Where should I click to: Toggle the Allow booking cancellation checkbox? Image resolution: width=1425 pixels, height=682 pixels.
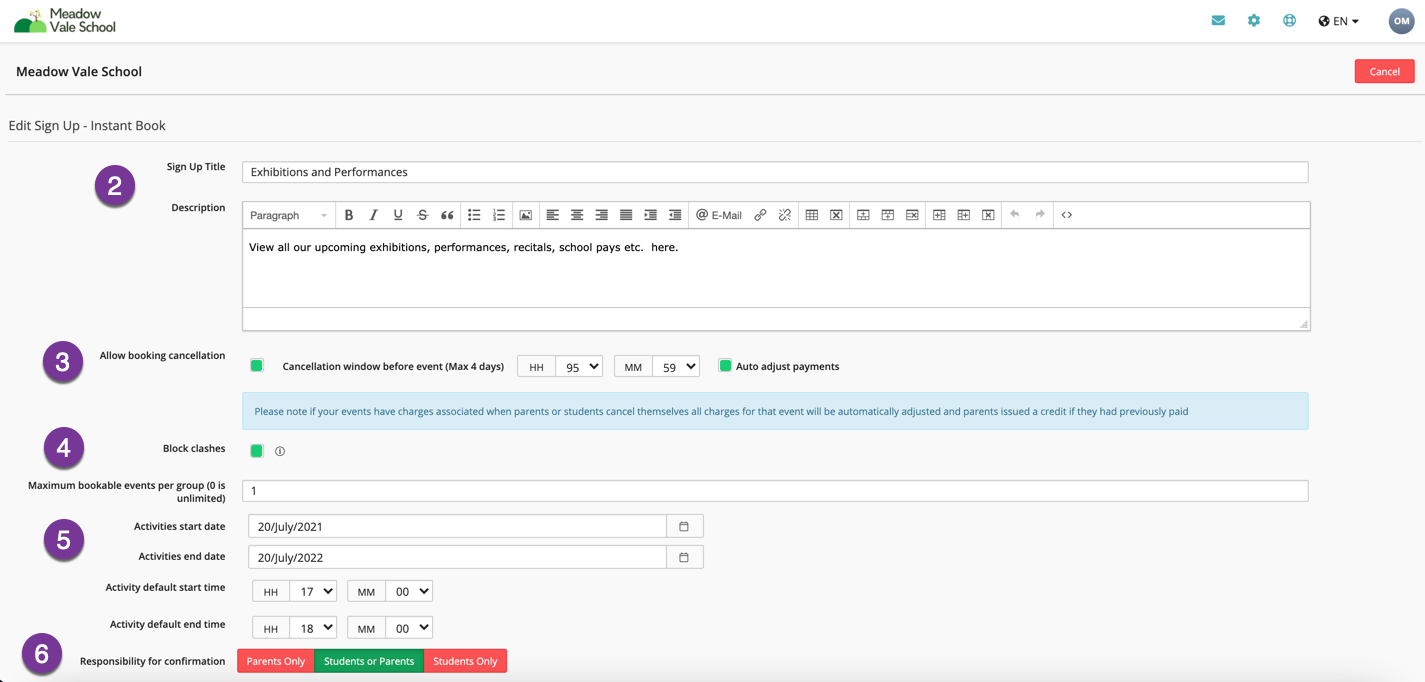pos(257,366)
